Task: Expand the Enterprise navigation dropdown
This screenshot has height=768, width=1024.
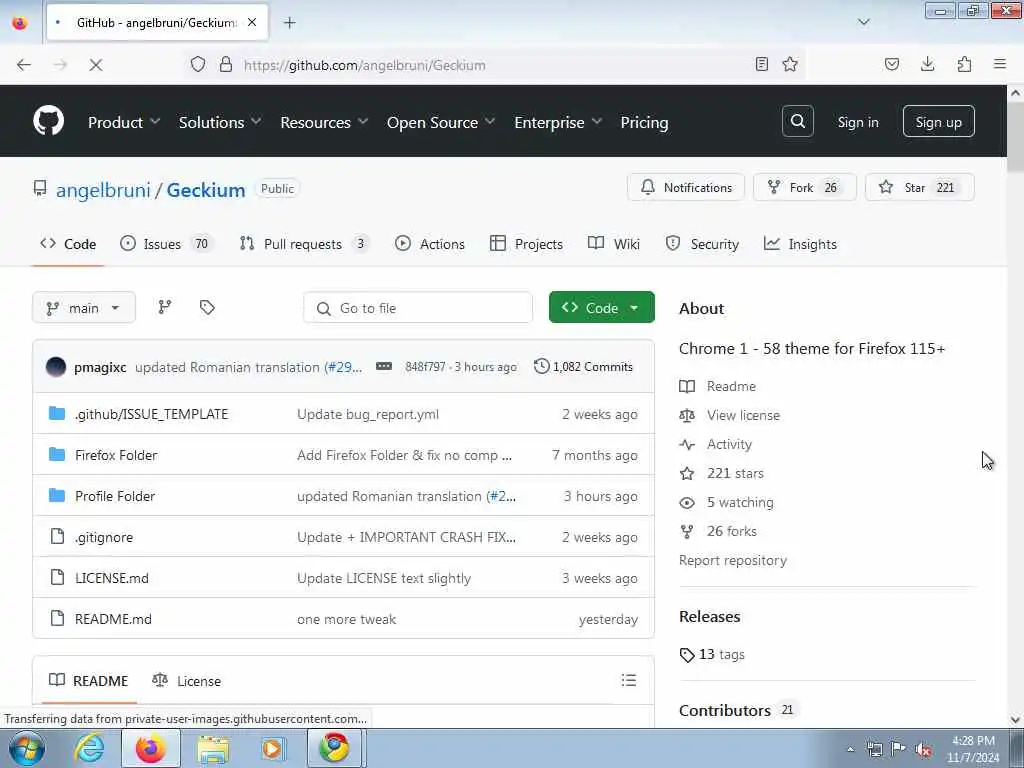Action: pyautogui.click(x=558, y=122)
